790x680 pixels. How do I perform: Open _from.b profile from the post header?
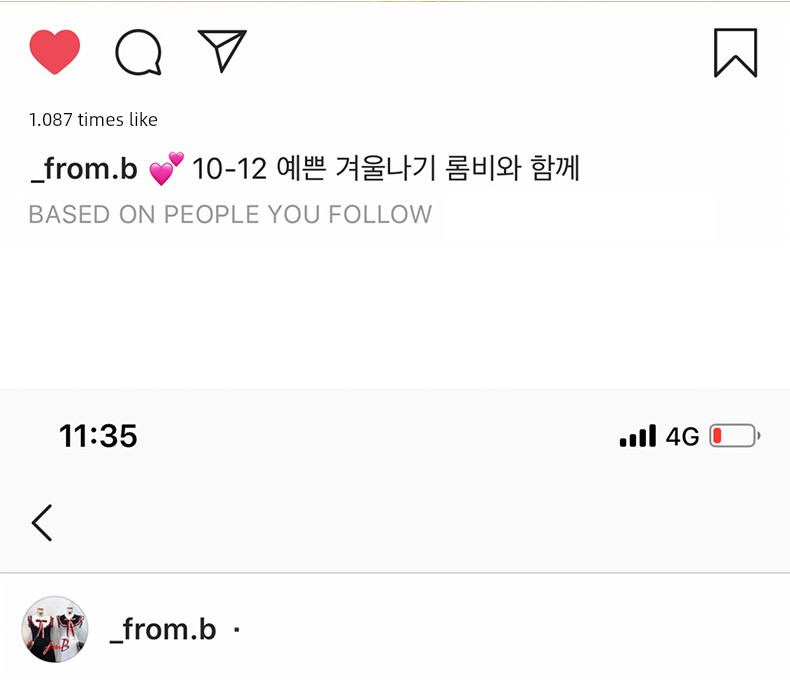162,630
